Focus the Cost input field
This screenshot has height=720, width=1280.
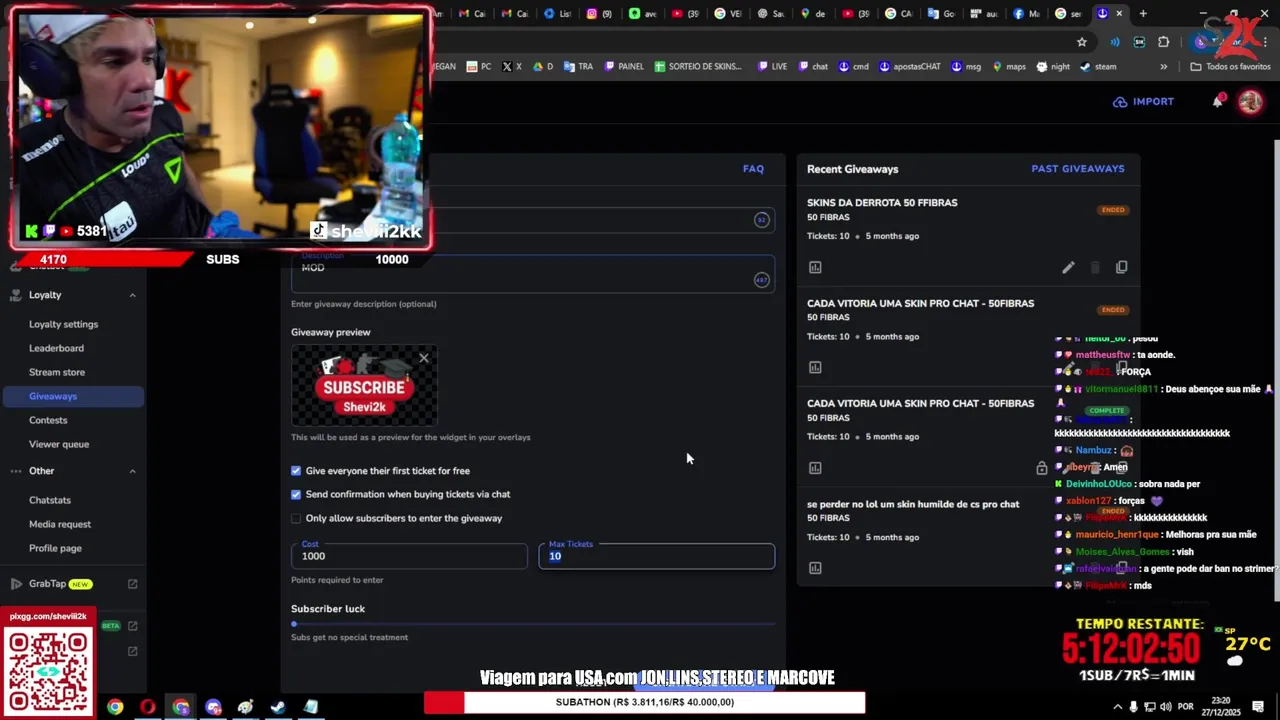pos(409,556)
